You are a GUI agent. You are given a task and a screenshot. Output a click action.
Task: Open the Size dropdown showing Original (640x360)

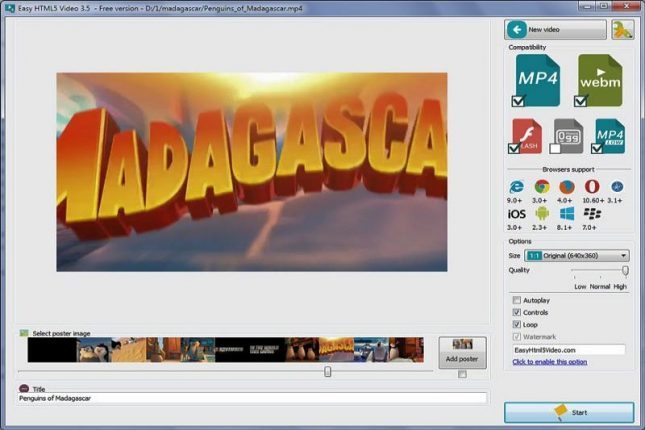click(x=577, y=256)
